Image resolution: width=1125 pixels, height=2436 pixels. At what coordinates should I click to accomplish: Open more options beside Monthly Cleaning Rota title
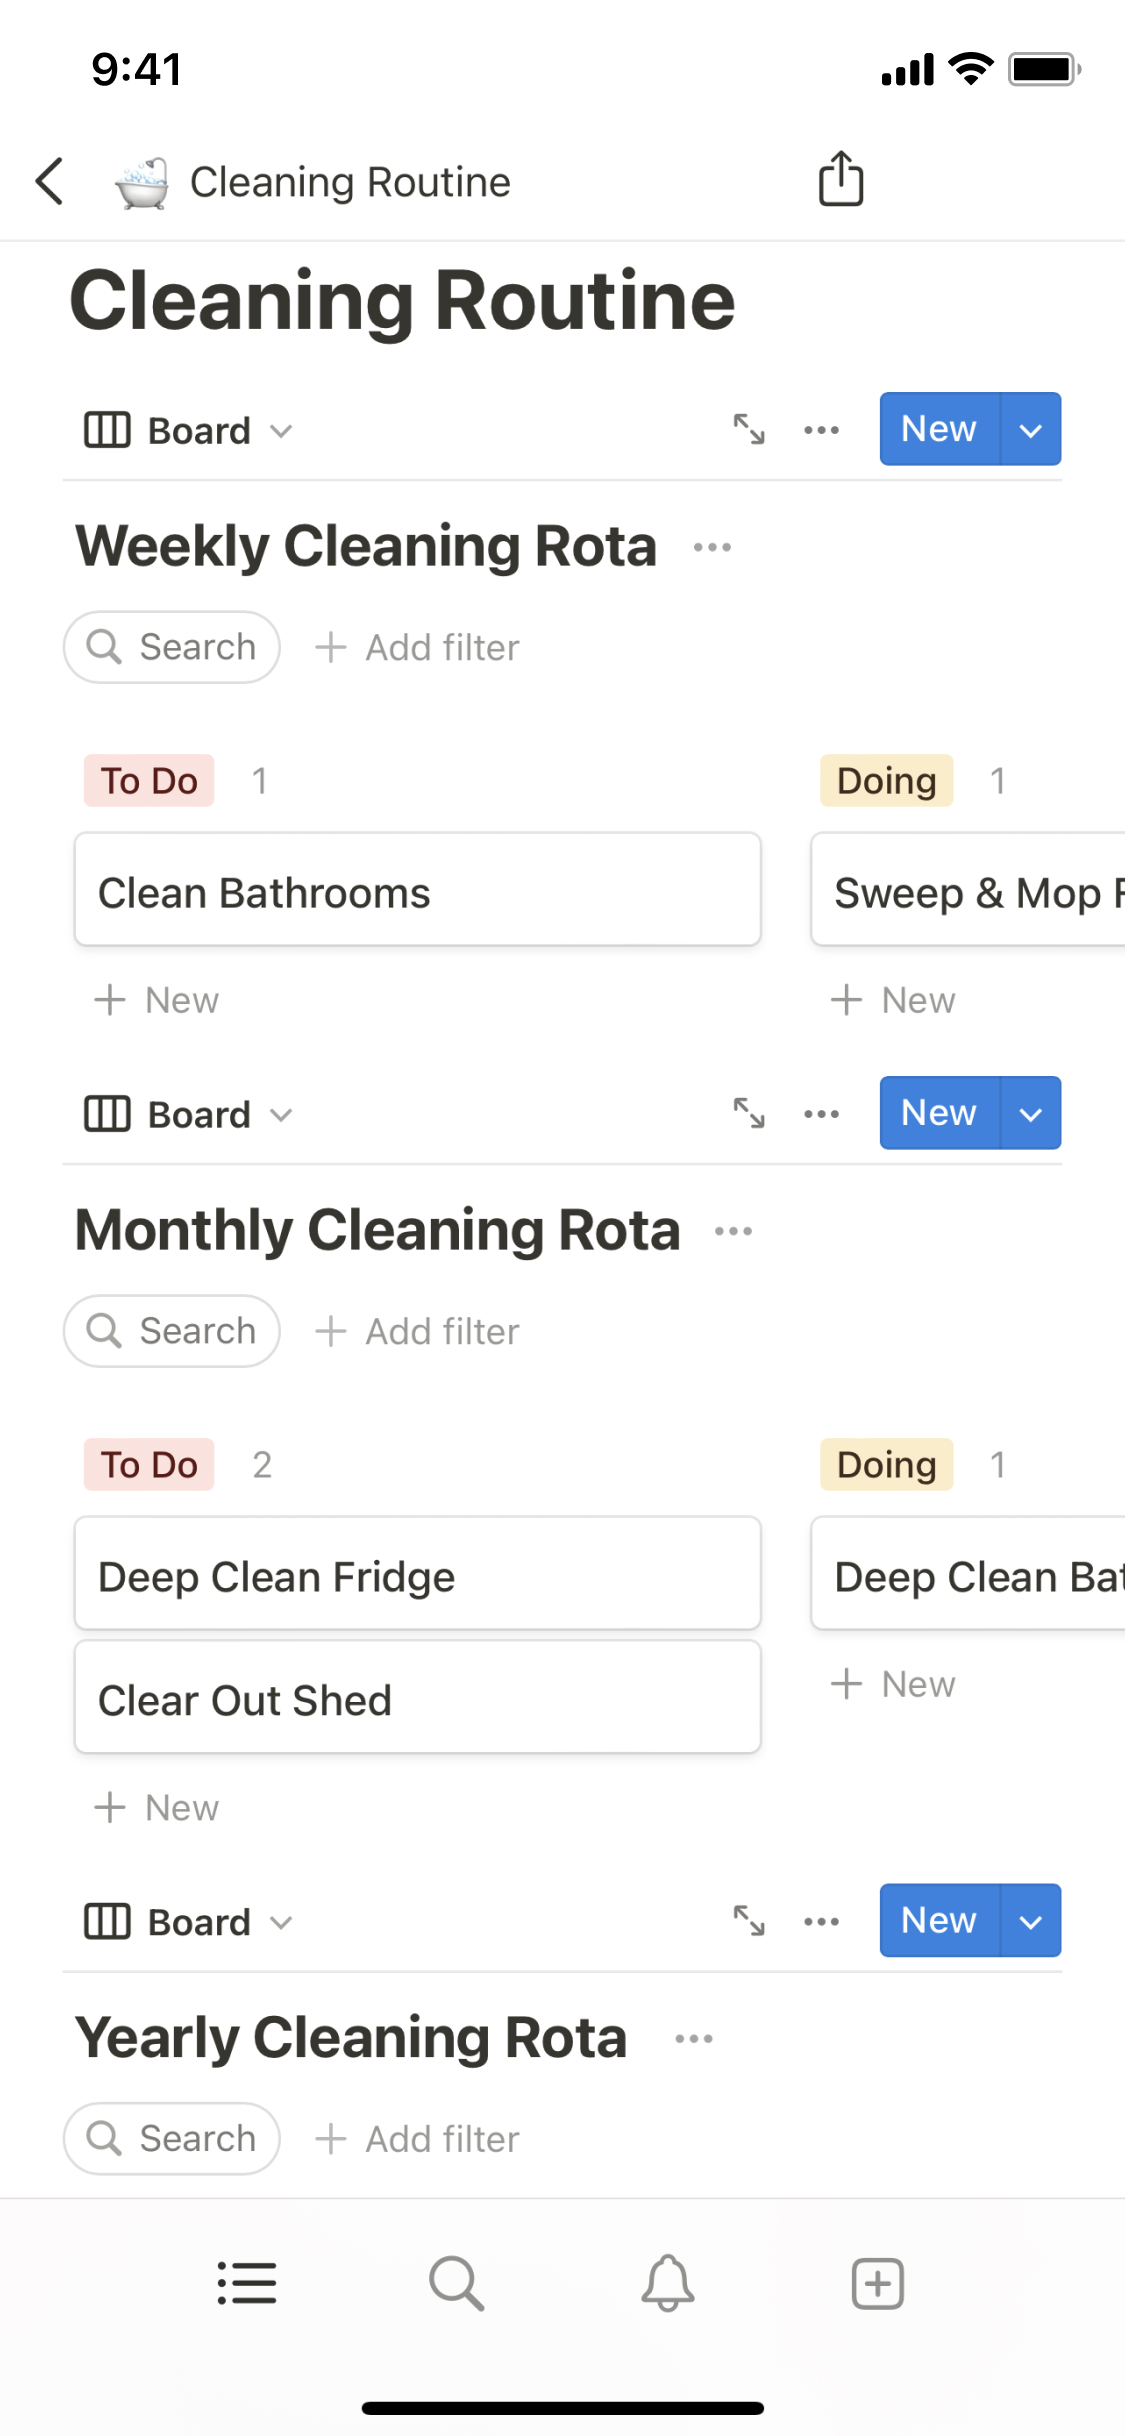point(733,1231)
